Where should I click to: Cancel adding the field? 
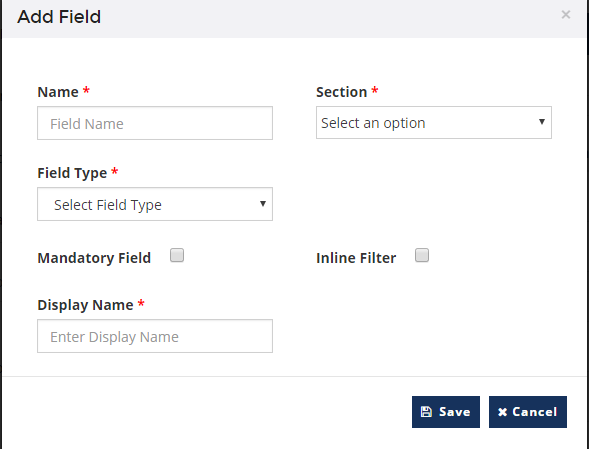[x=528, y=412]
